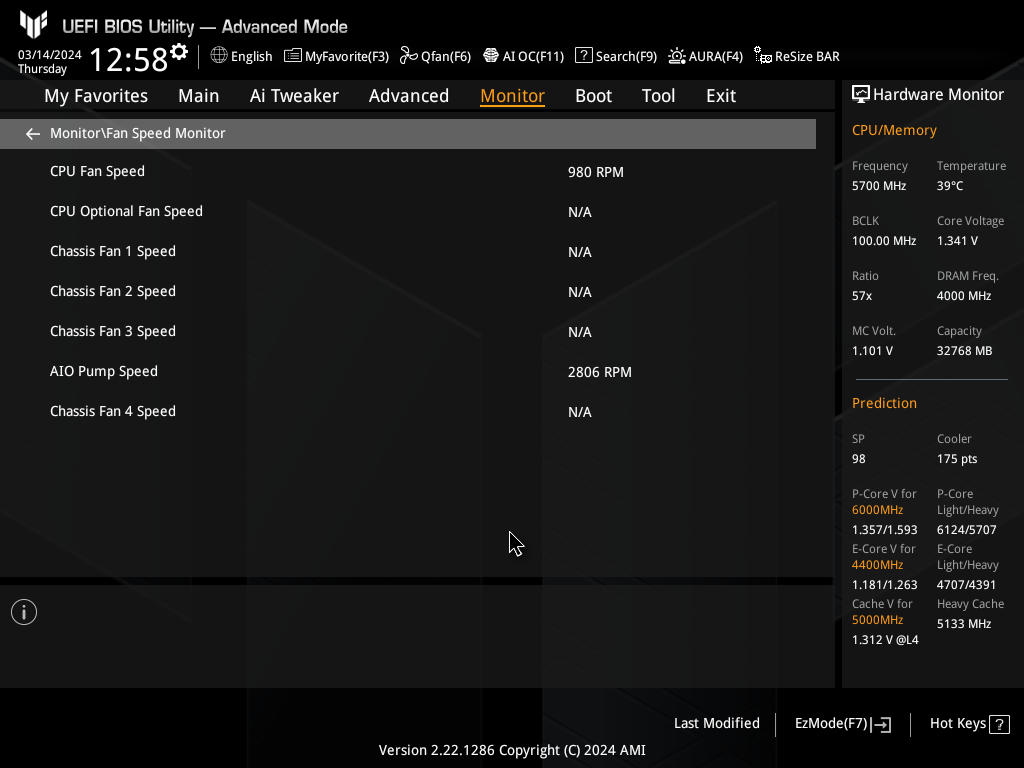This screenshot has width=1024, height=768.
Task: Click the CPU/Memory section heading
Action: coord(894,131)
